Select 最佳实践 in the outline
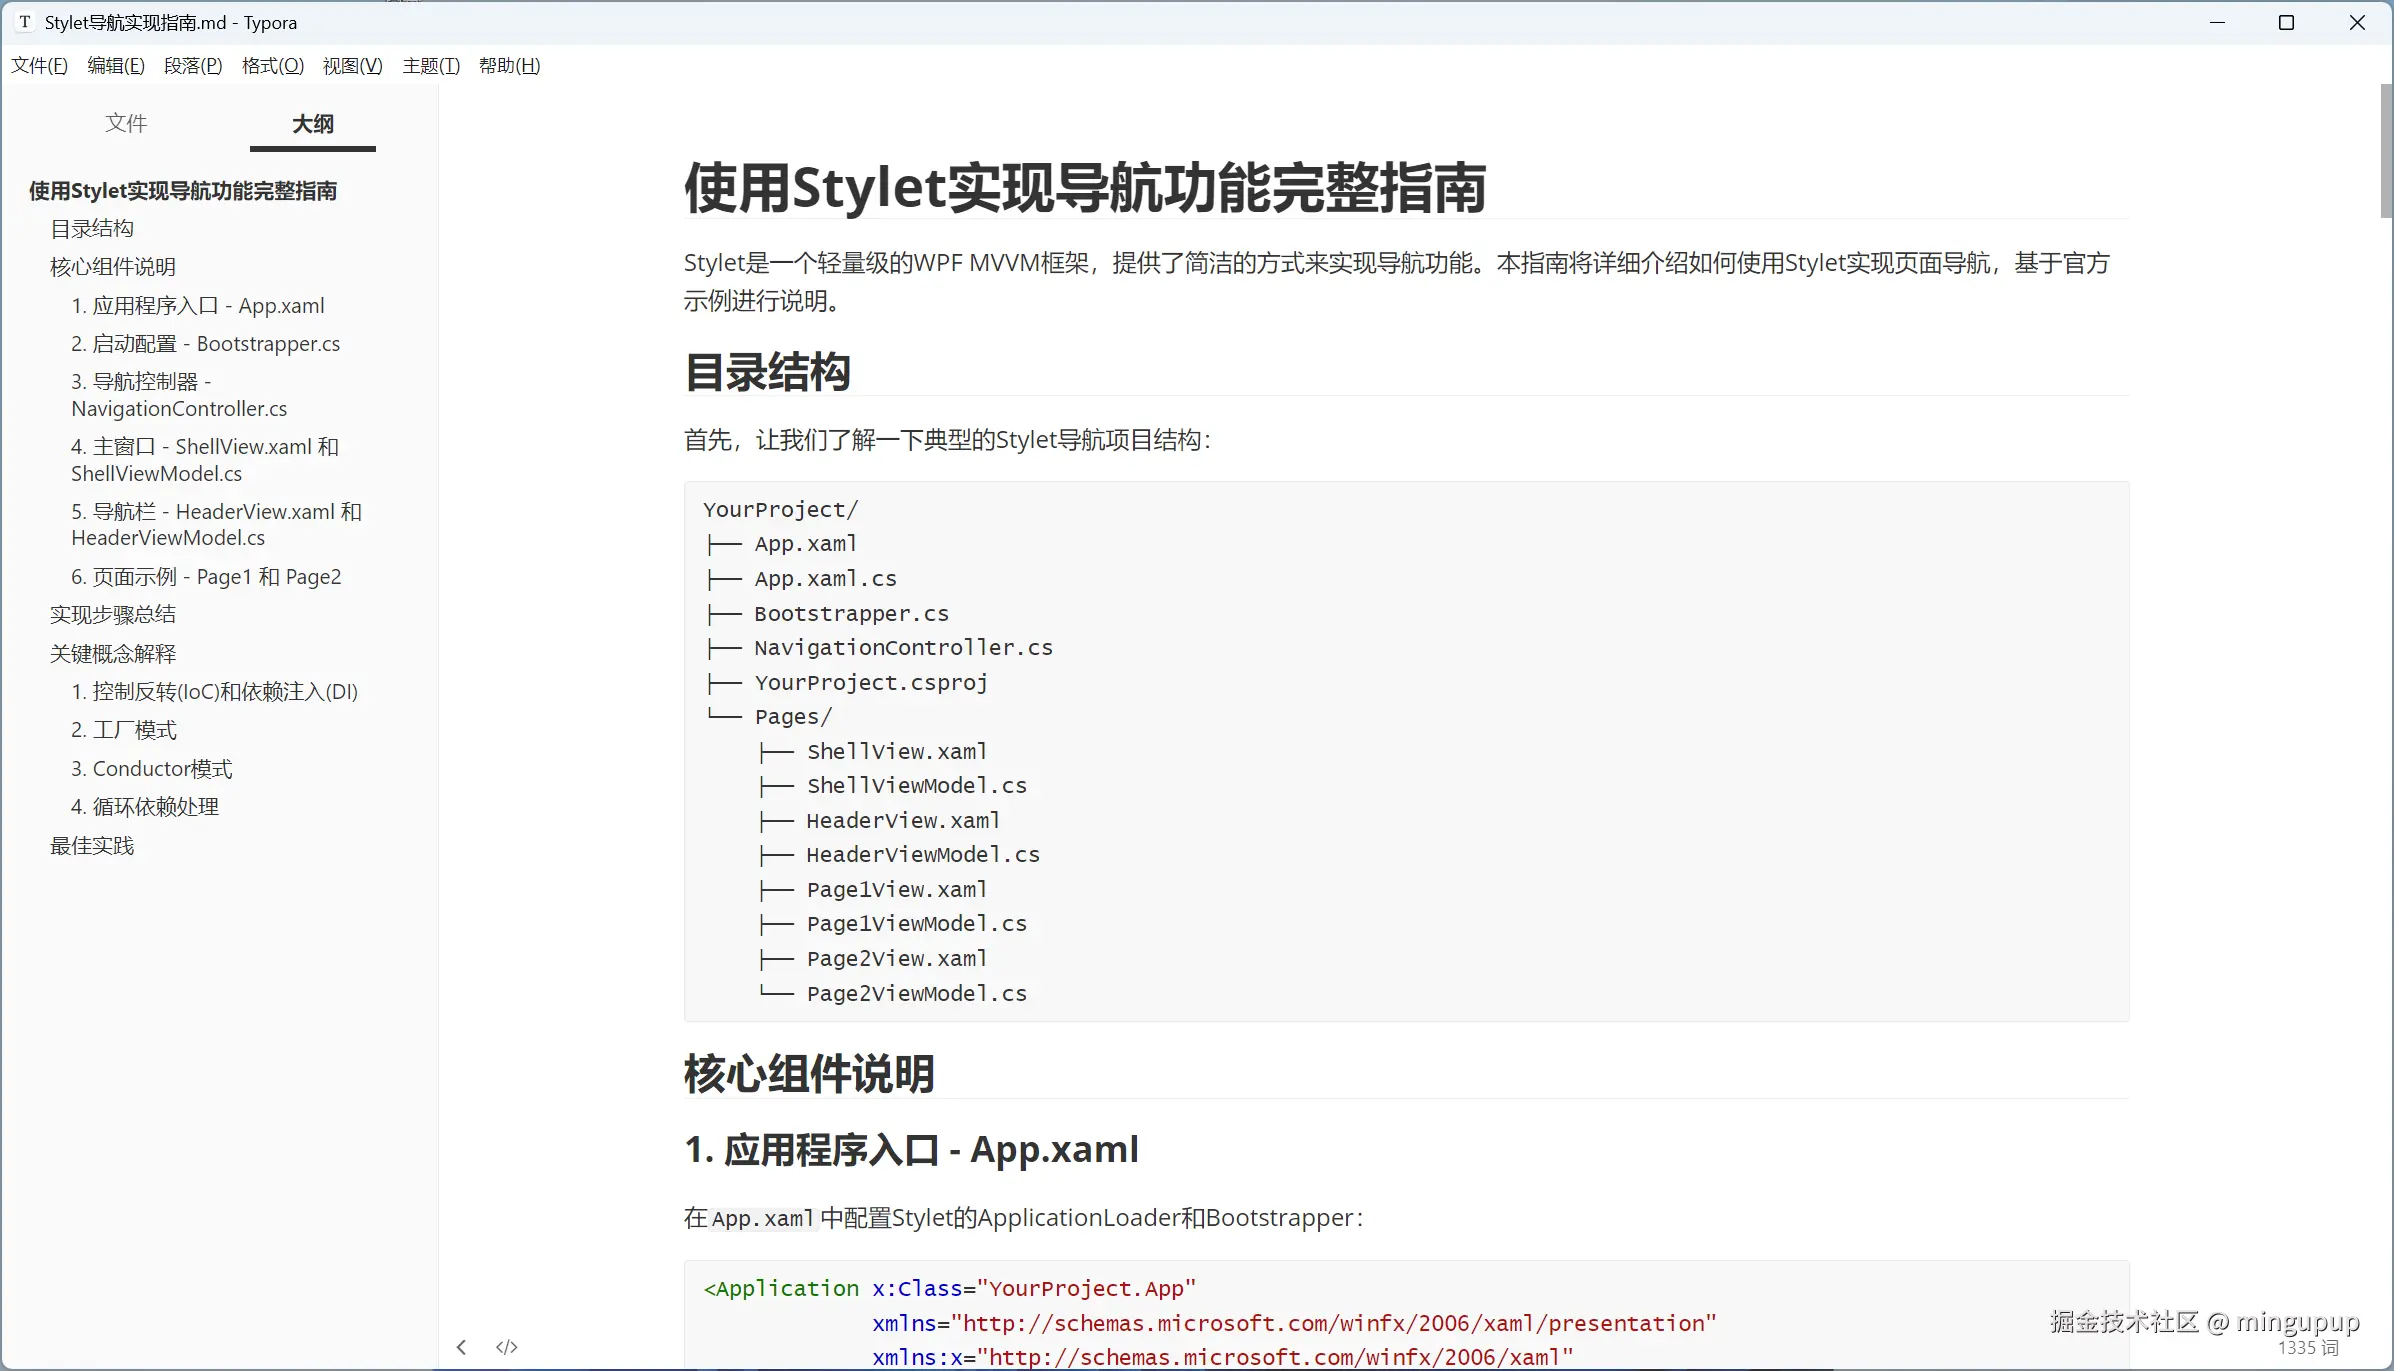This screenshot has height=1371, width=2394. 92,846
